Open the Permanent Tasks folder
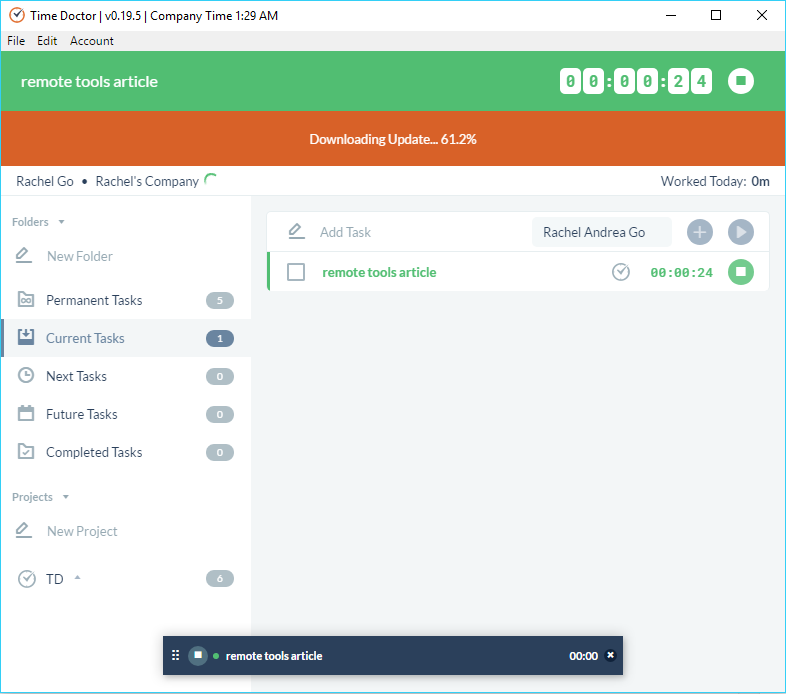 (126, 300)
